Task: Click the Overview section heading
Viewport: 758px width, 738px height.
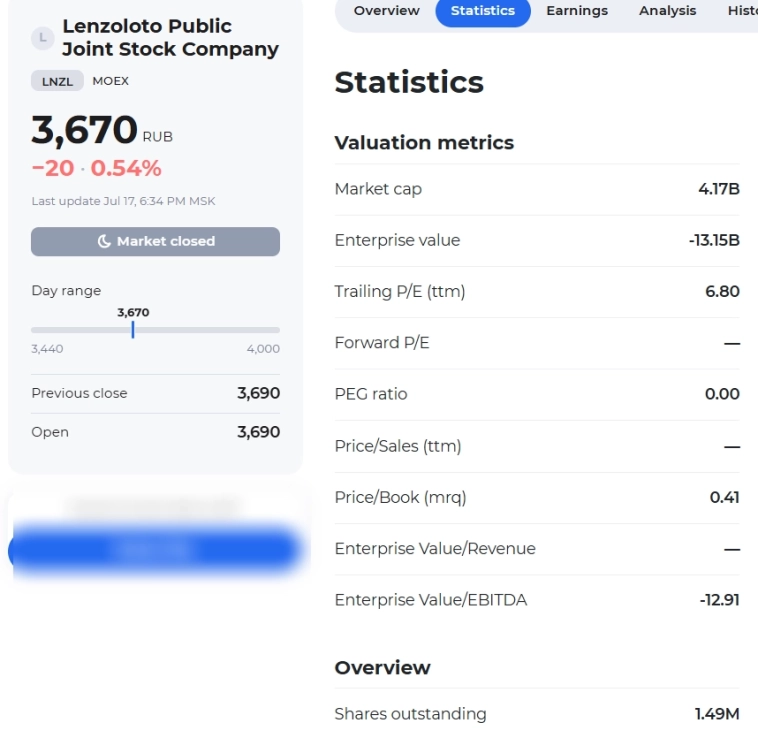Action: coord(382,667)
